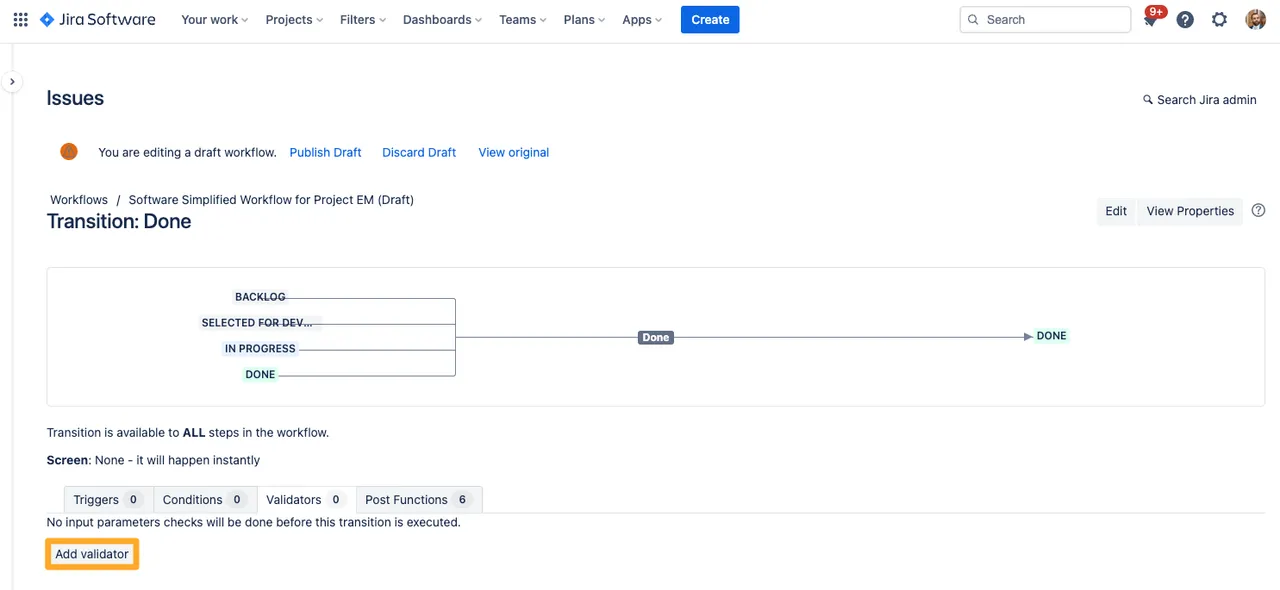Image resolution: width=1280 pixels, height=590 pixels.
Task: Open the settings gear icon
Action: point(1219,19)
